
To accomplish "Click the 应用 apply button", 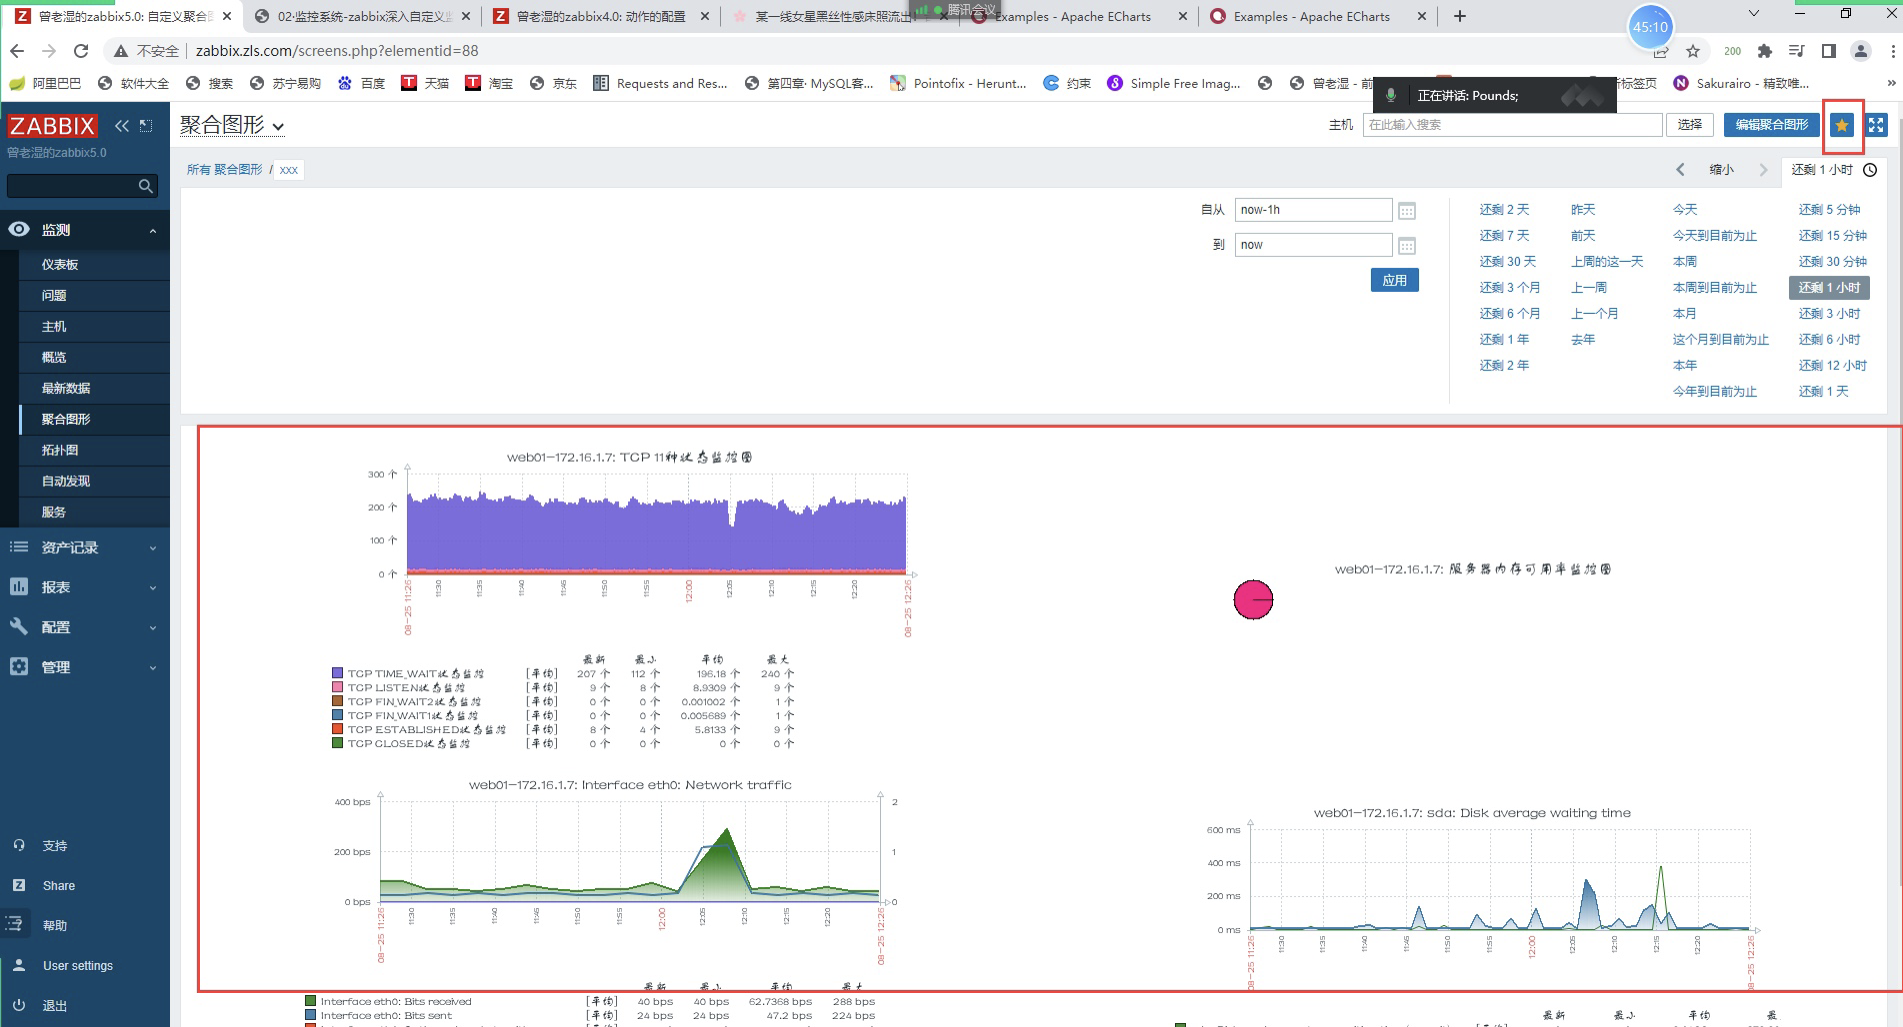I will [1394, 281].
